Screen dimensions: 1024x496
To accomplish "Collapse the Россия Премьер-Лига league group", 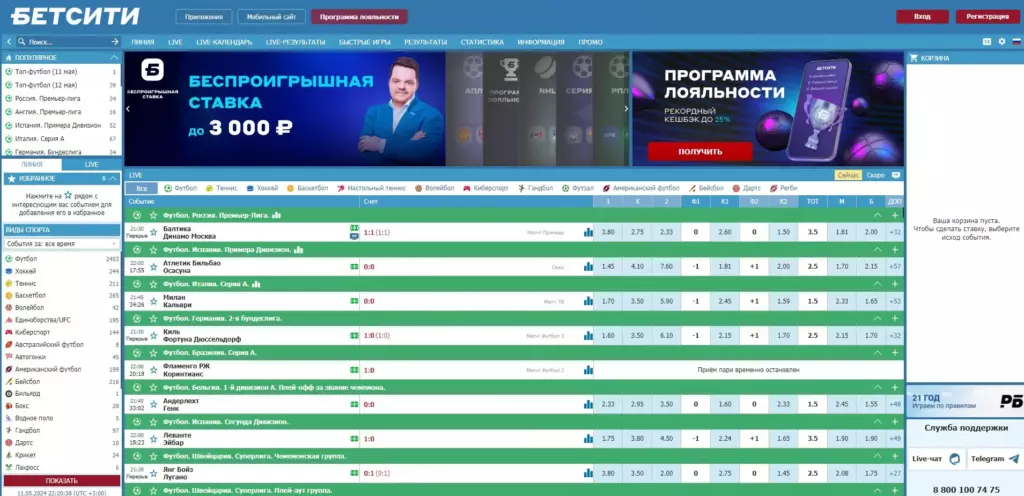I will [878, 215].
